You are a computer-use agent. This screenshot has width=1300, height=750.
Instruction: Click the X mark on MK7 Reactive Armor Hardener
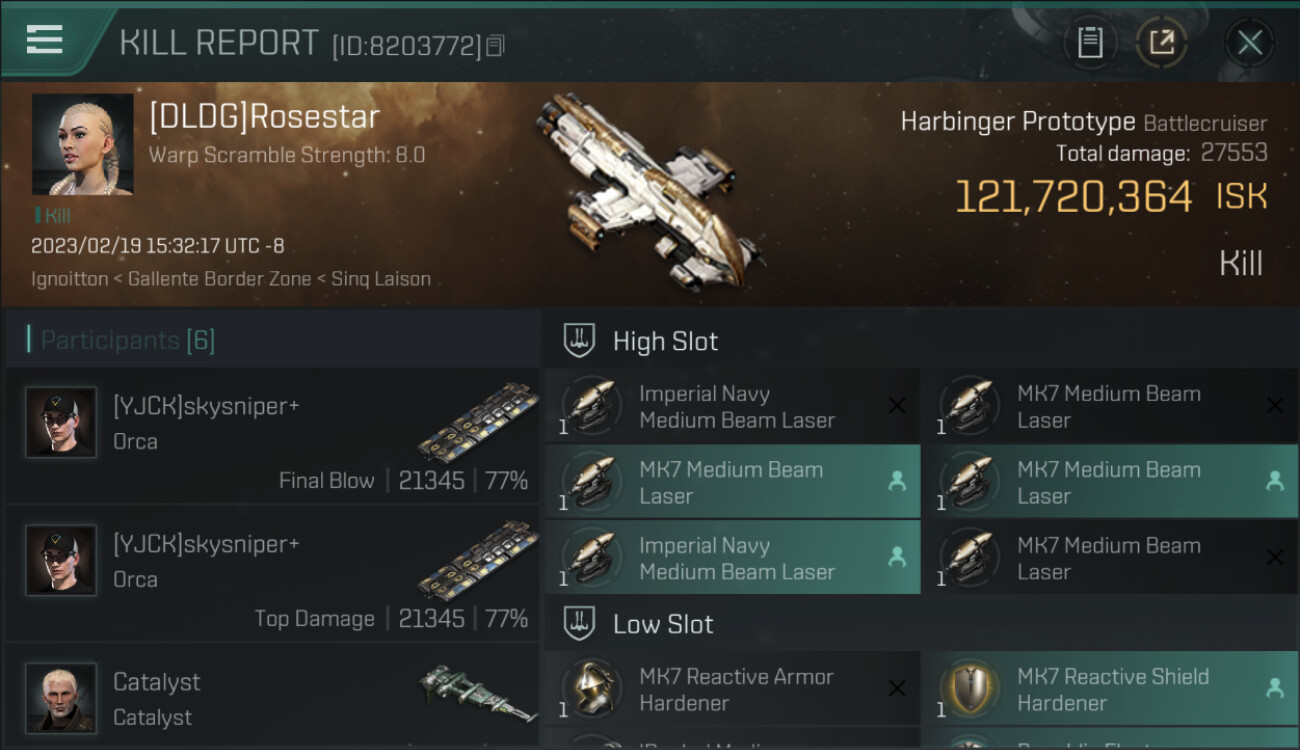click(x=897, y=688)
